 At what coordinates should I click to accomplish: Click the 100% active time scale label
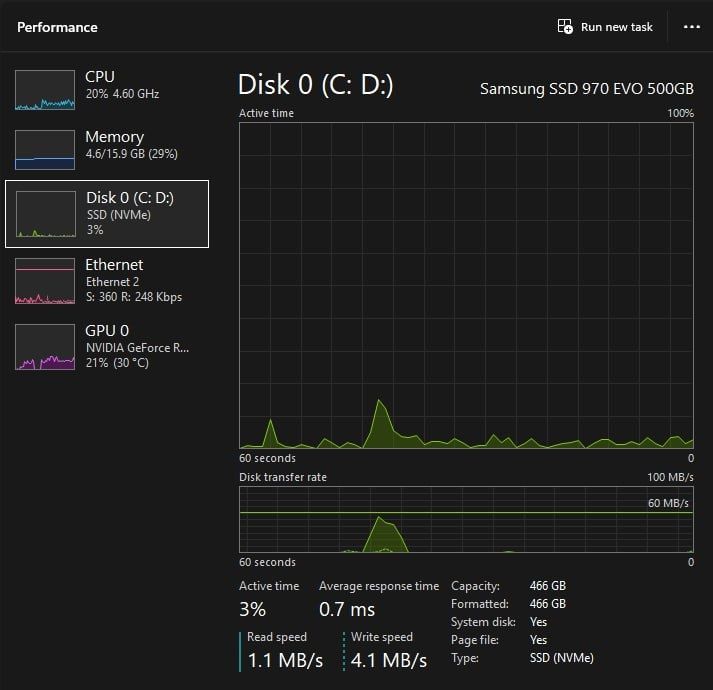[x=680, y=113]
